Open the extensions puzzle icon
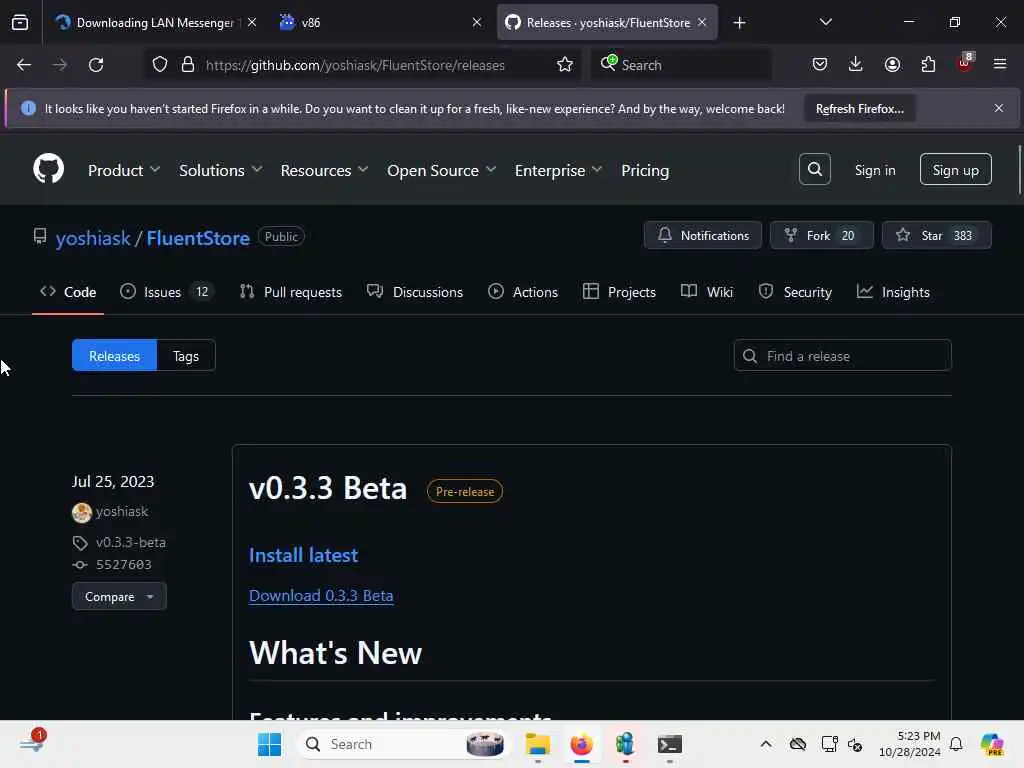This screenshot has height=768, width=1024. pos(928,65)
